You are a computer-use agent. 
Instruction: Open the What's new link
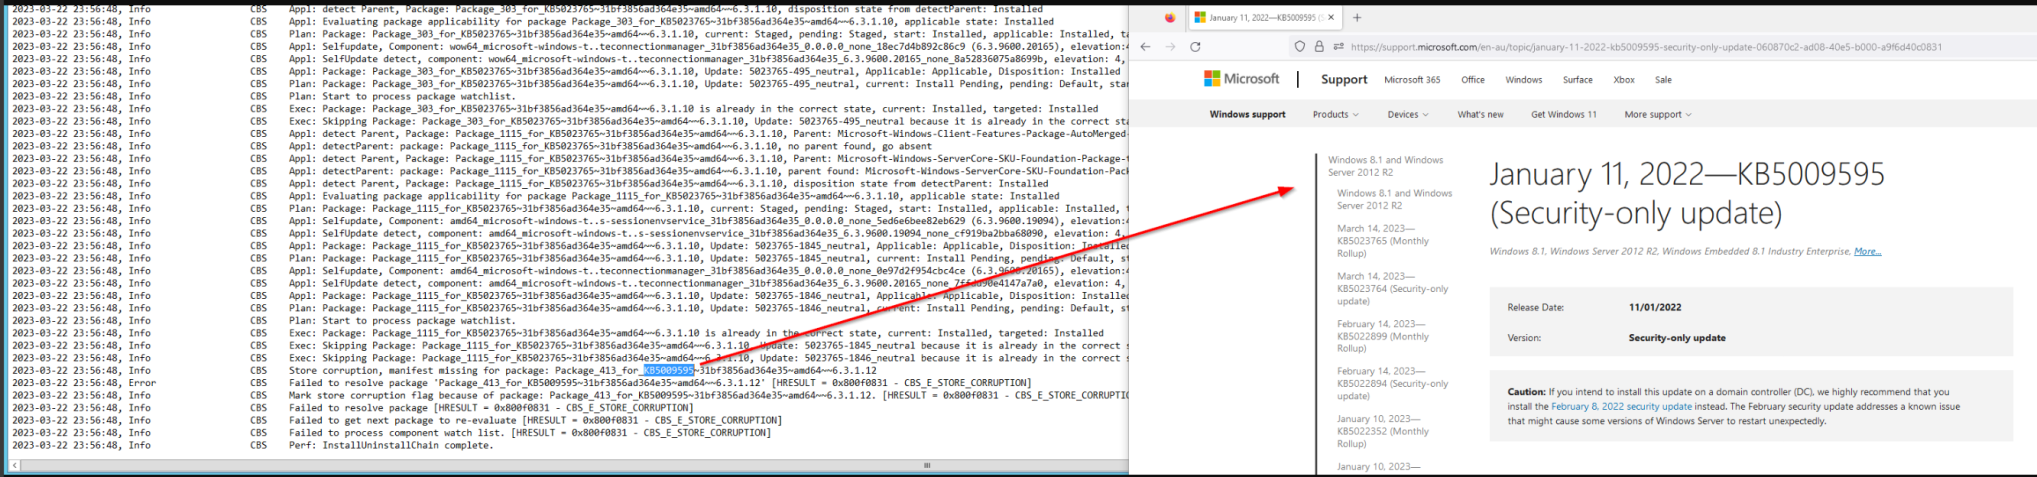coord(1480,114)
